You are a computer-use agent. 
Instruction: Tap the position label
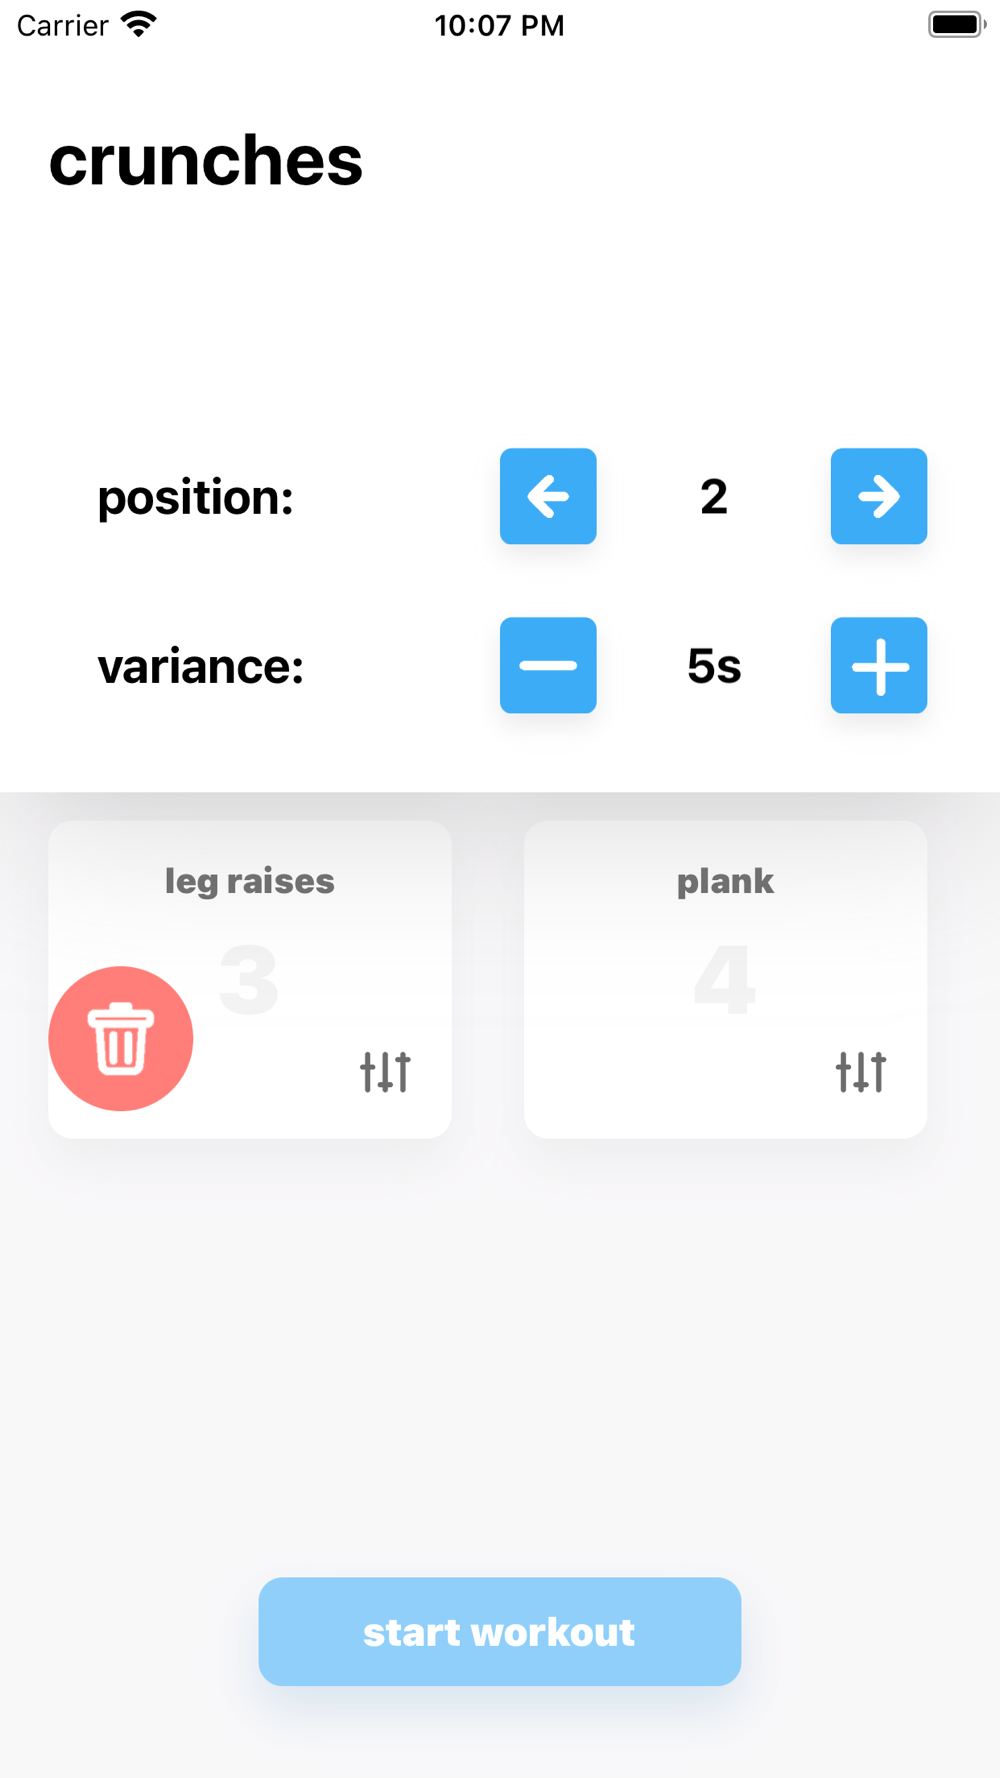click(196, 497)
